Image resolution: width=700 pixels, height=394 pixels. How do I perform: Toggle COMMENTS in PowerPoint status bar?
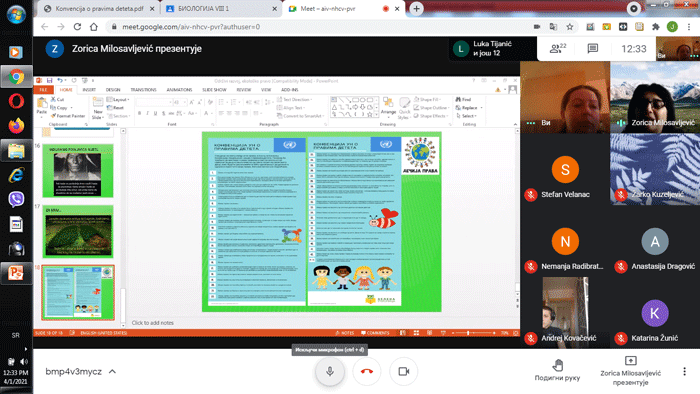point(375,333)
